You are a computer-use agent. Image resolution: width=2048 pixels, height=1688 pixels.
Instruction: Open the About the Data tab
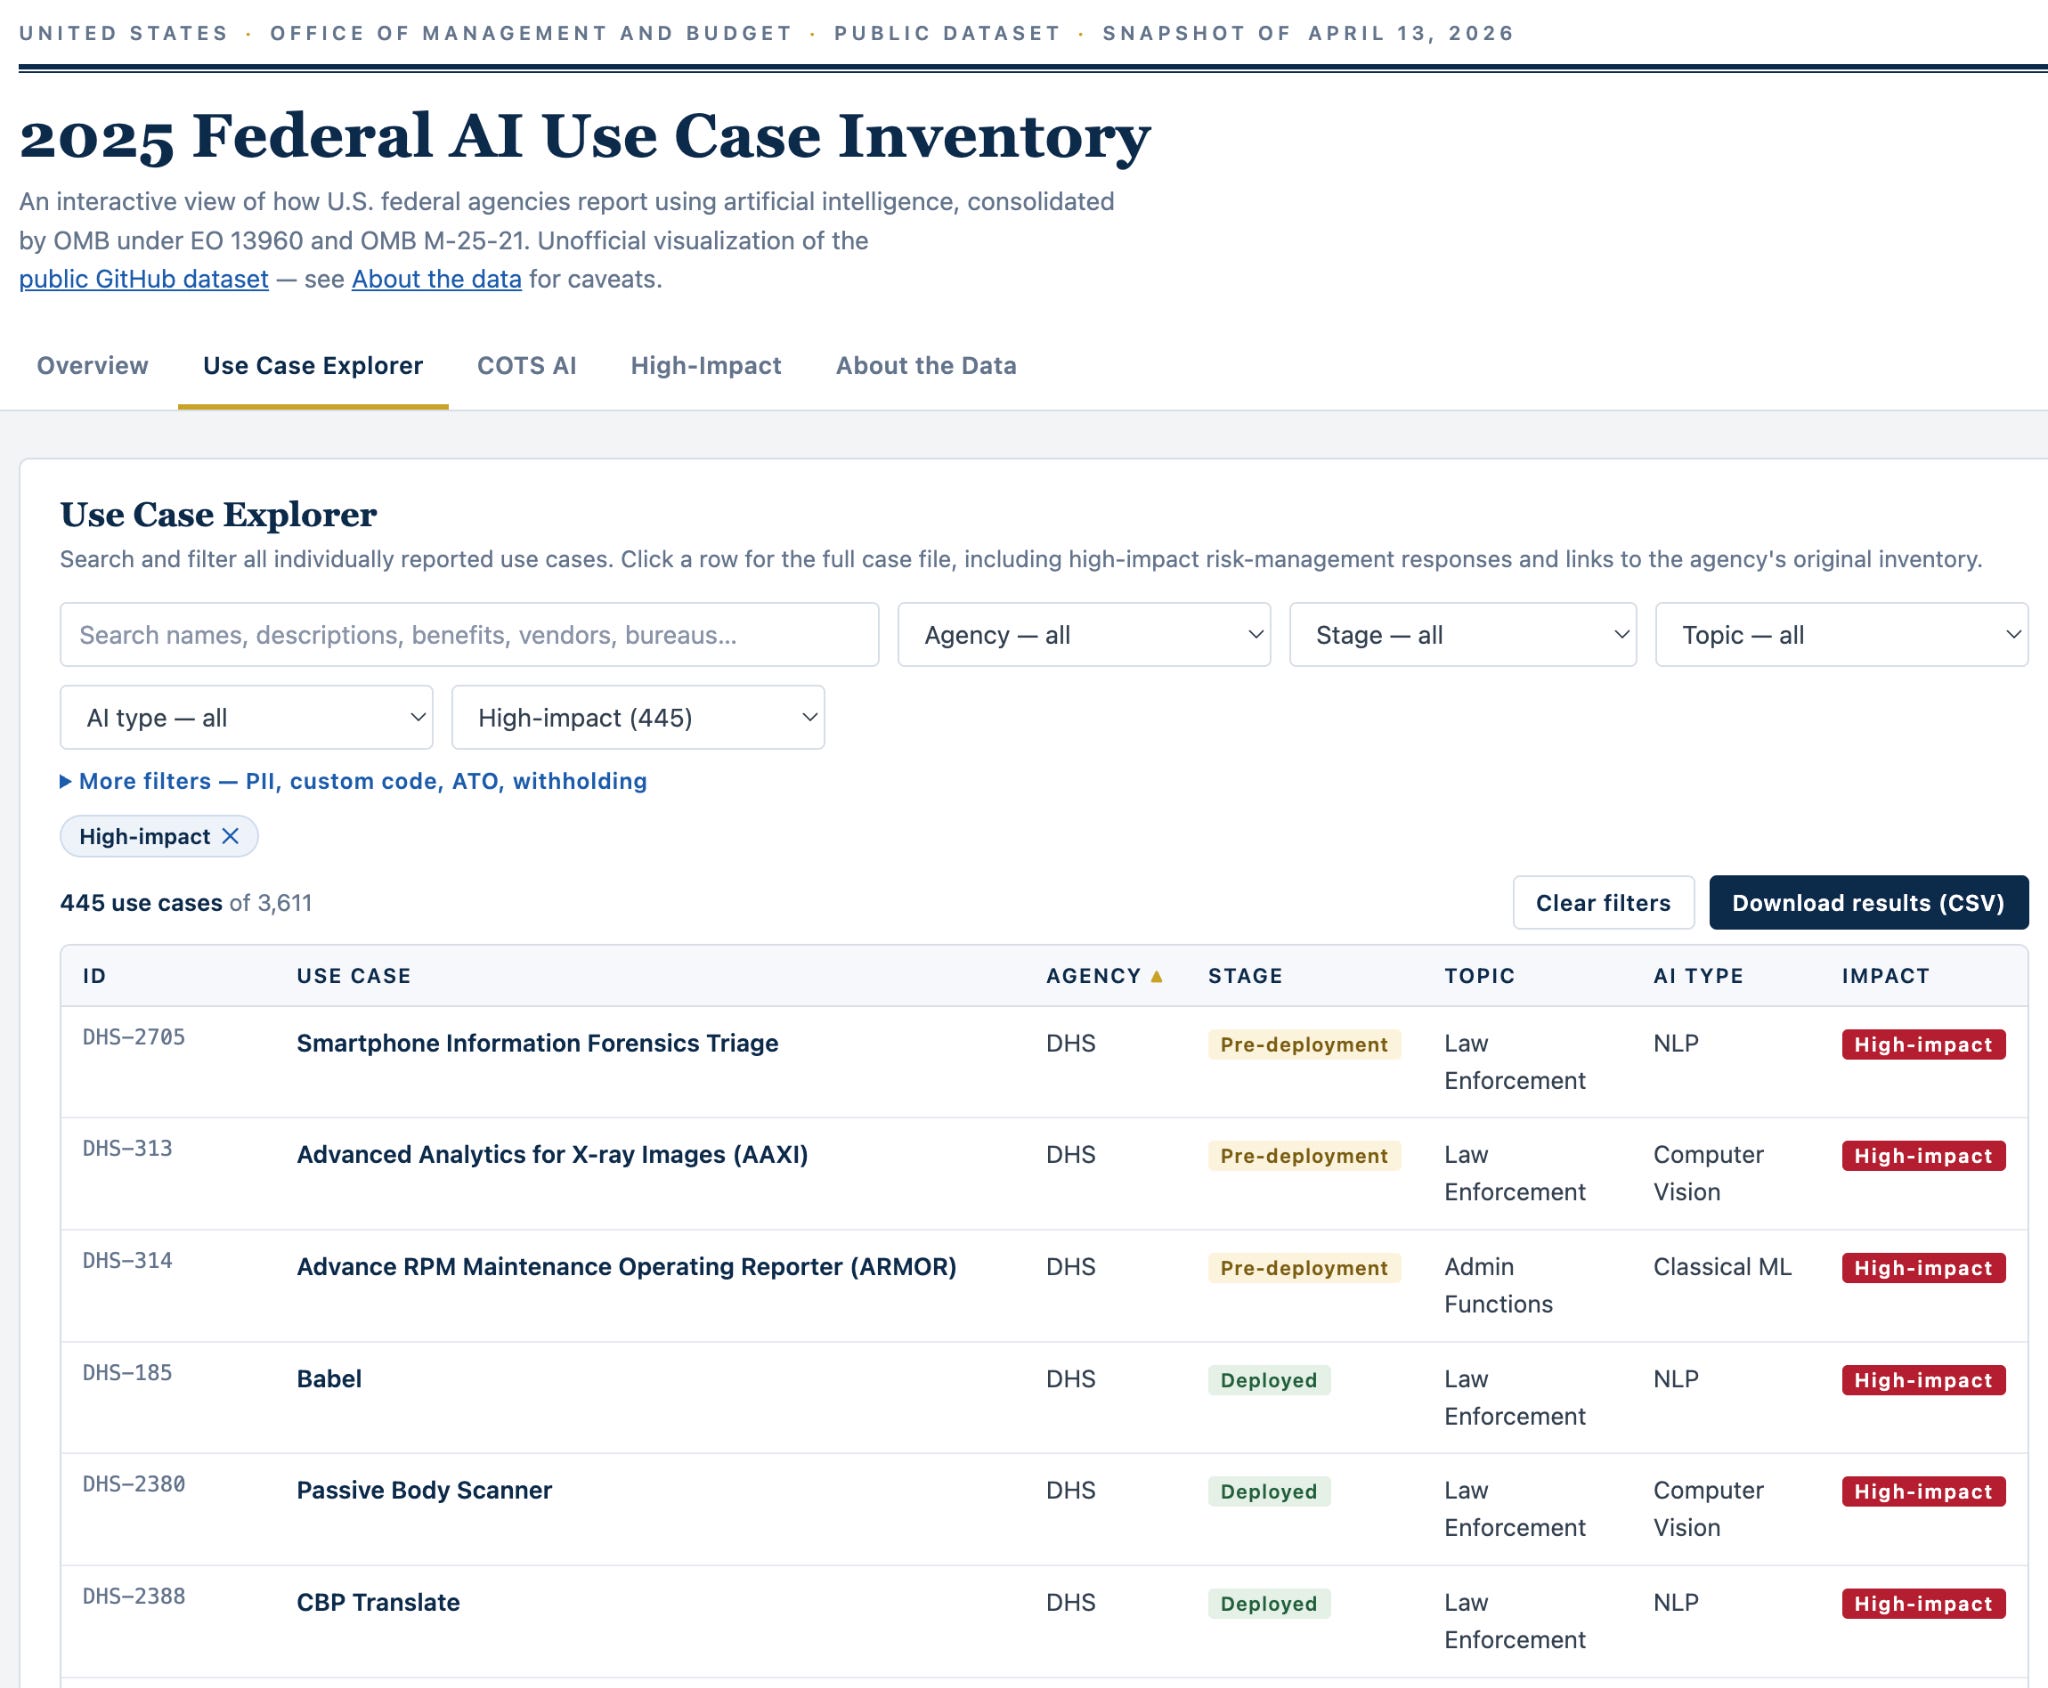click(926, 366)
